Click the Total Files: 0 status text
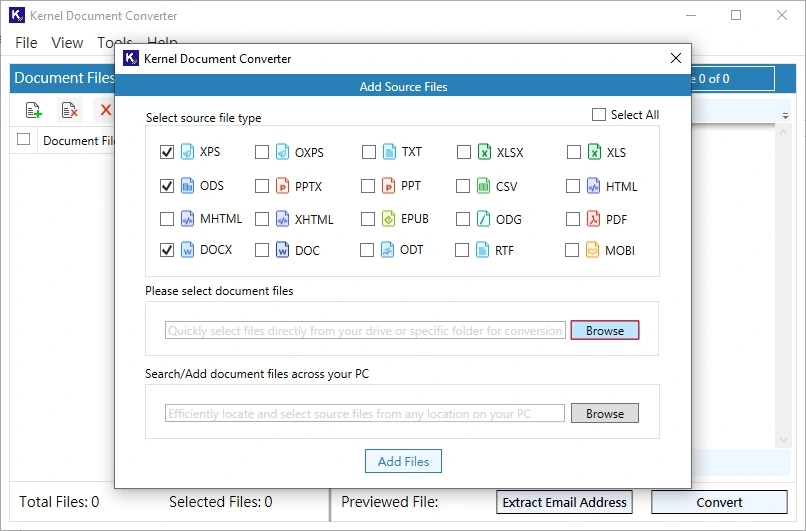 click(x=59, y=502)
